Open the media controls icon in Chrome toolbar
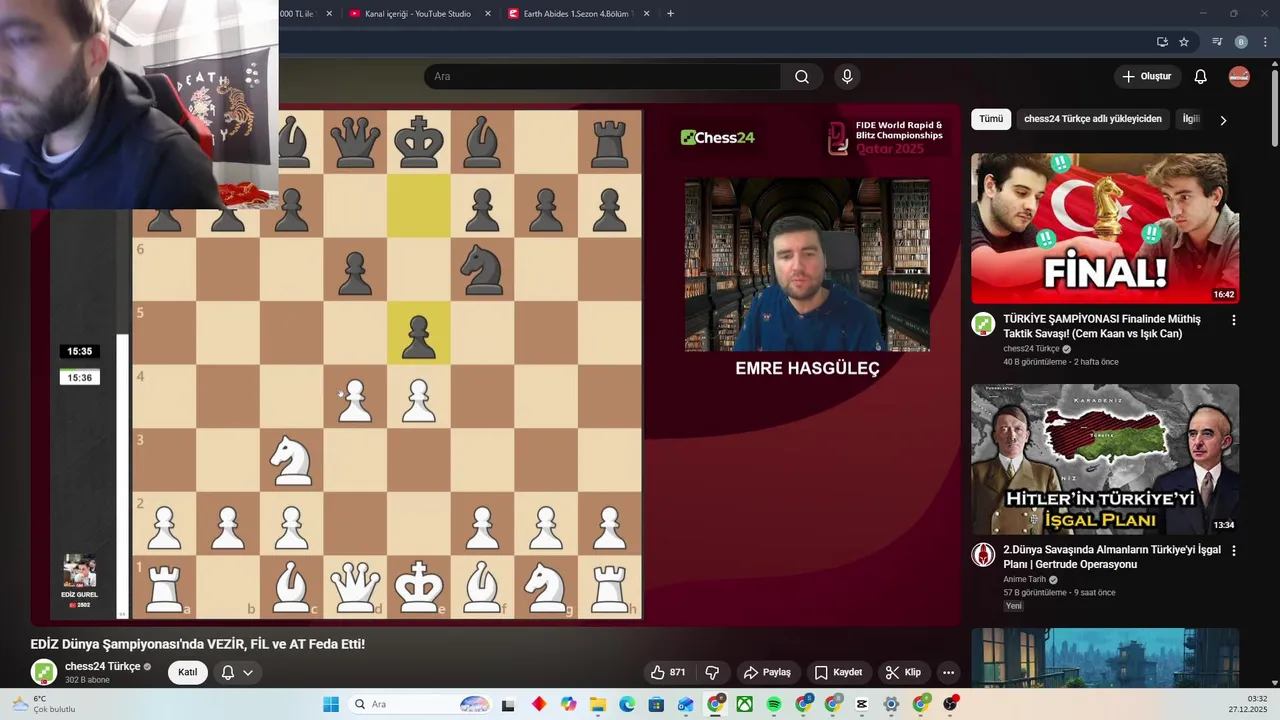 point(1217,42)
